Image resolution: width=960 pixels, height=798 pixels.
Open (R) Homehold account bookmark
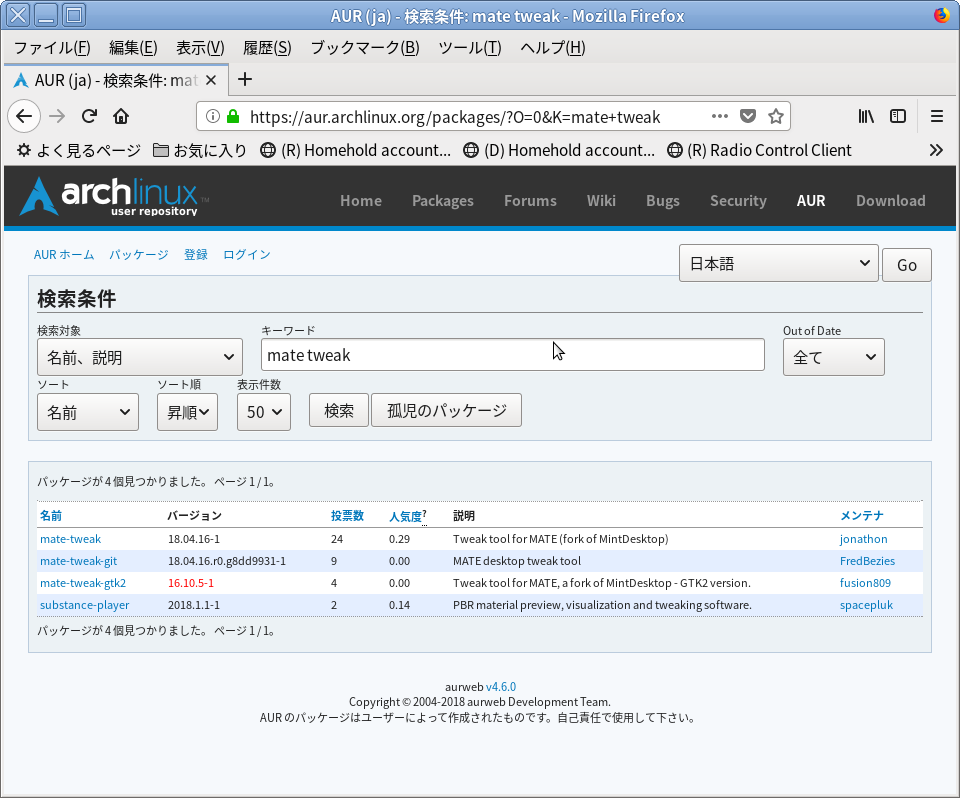point(356,150)
